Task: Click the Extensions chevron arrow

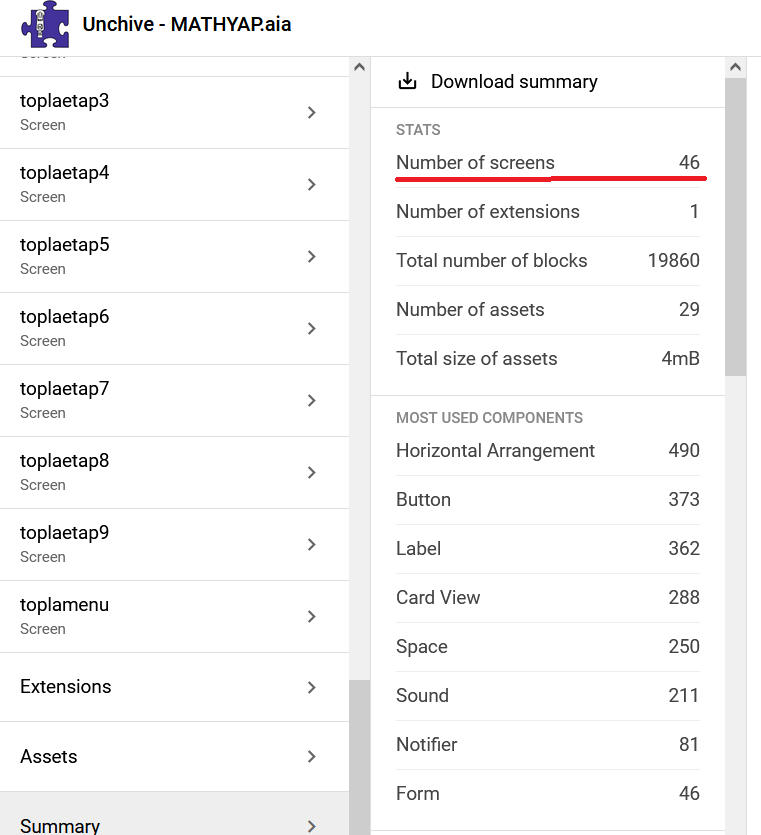Action: [312, 687]
